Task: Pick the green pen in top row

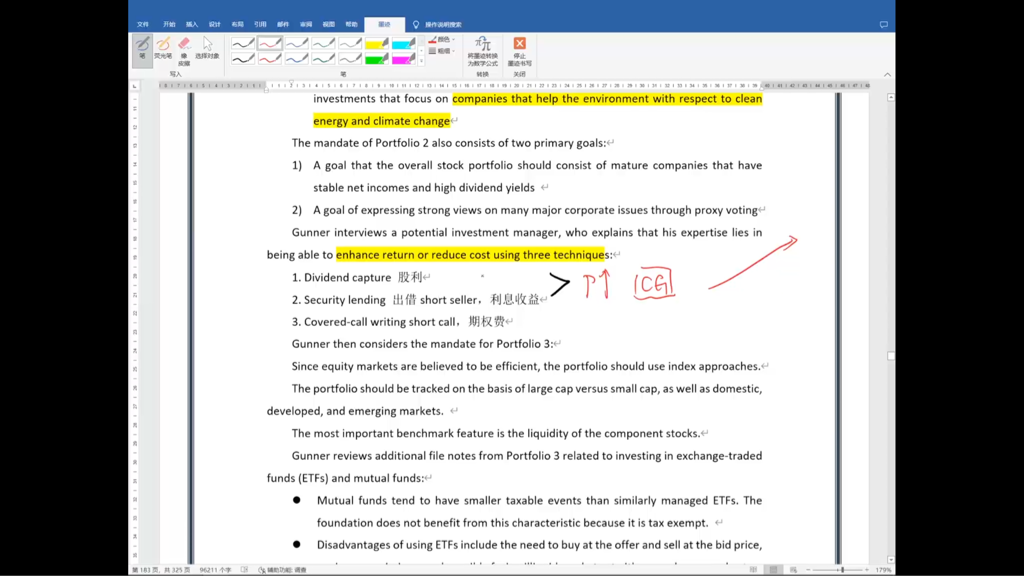Action: point(323,44)
